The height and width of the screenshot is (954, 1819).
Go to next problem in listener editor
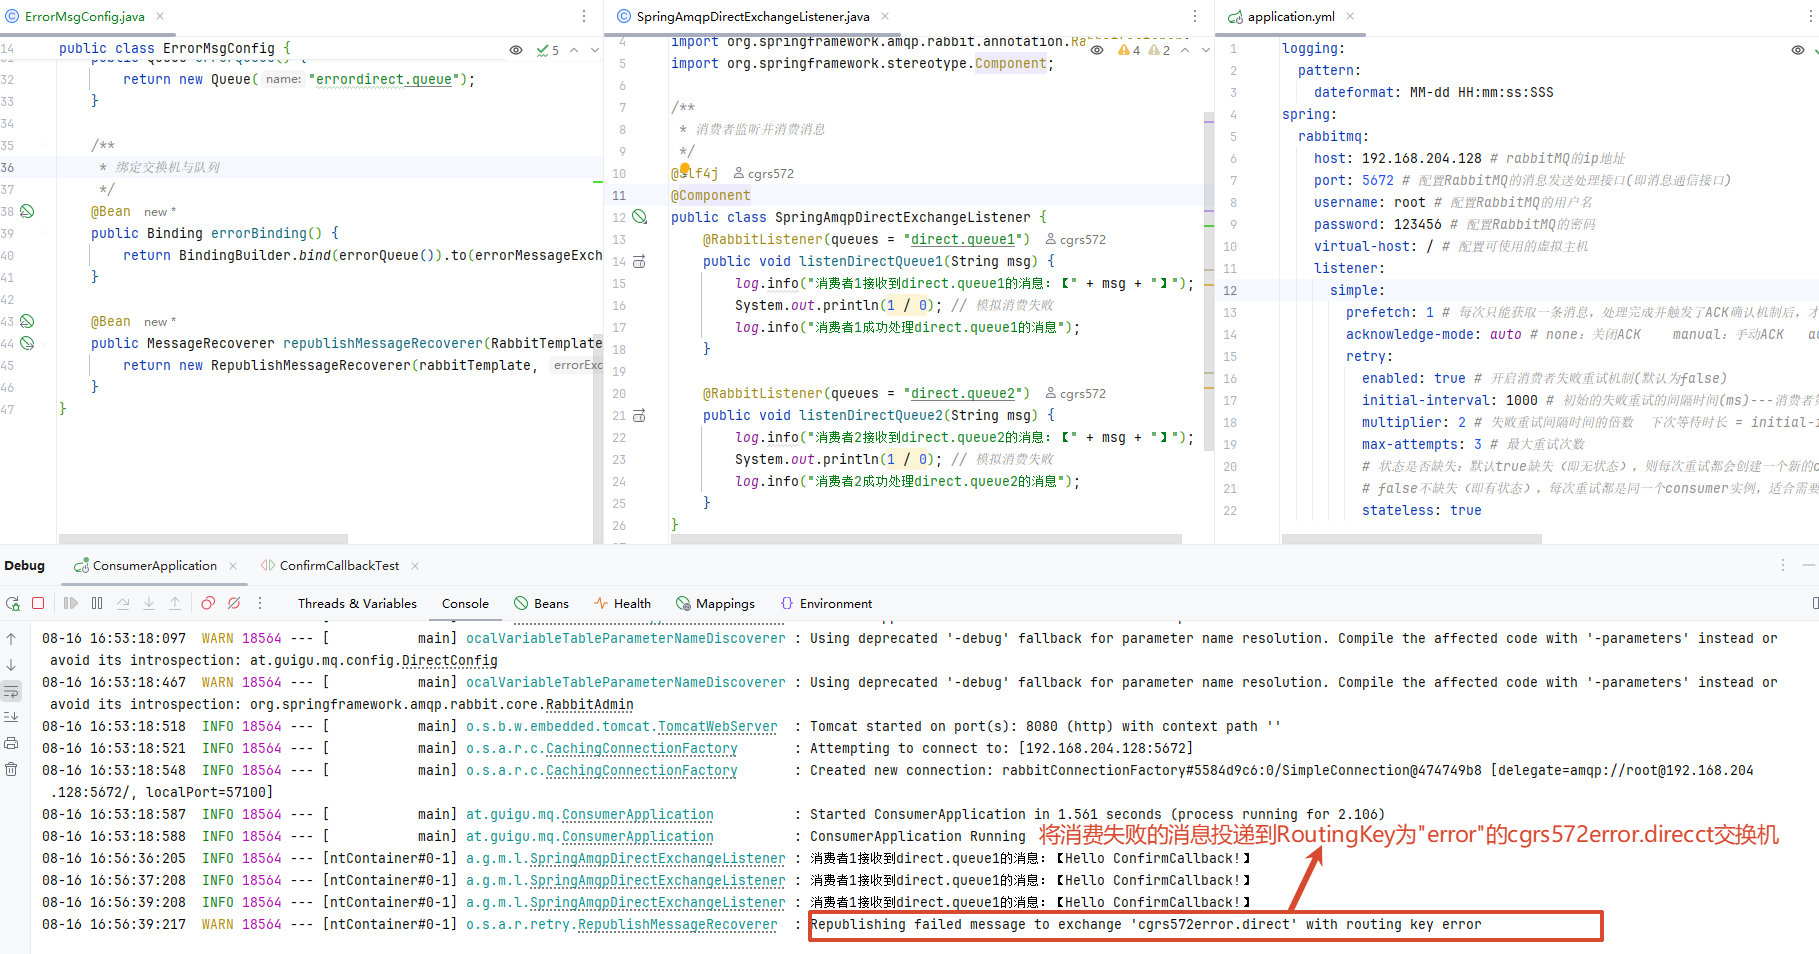pyautogui.click(x=1205, y=50)
